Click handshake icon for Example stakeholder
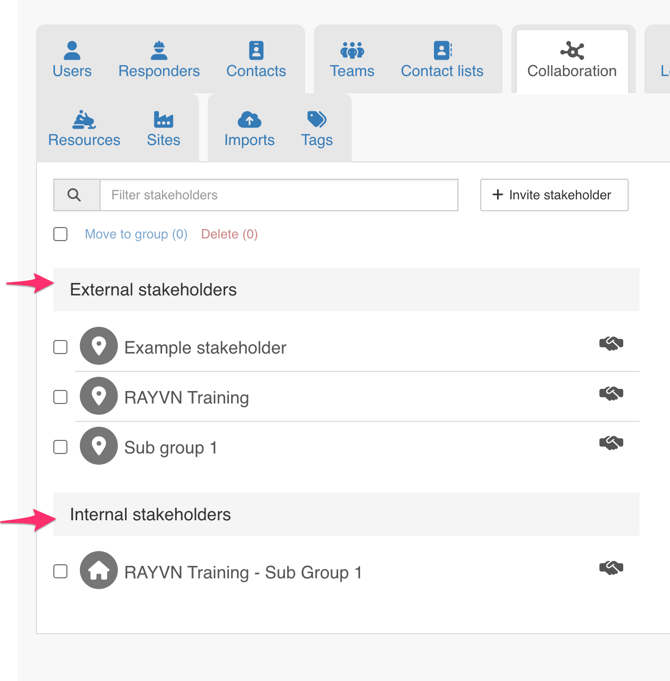The image size is (670, 681). (611, 344)
